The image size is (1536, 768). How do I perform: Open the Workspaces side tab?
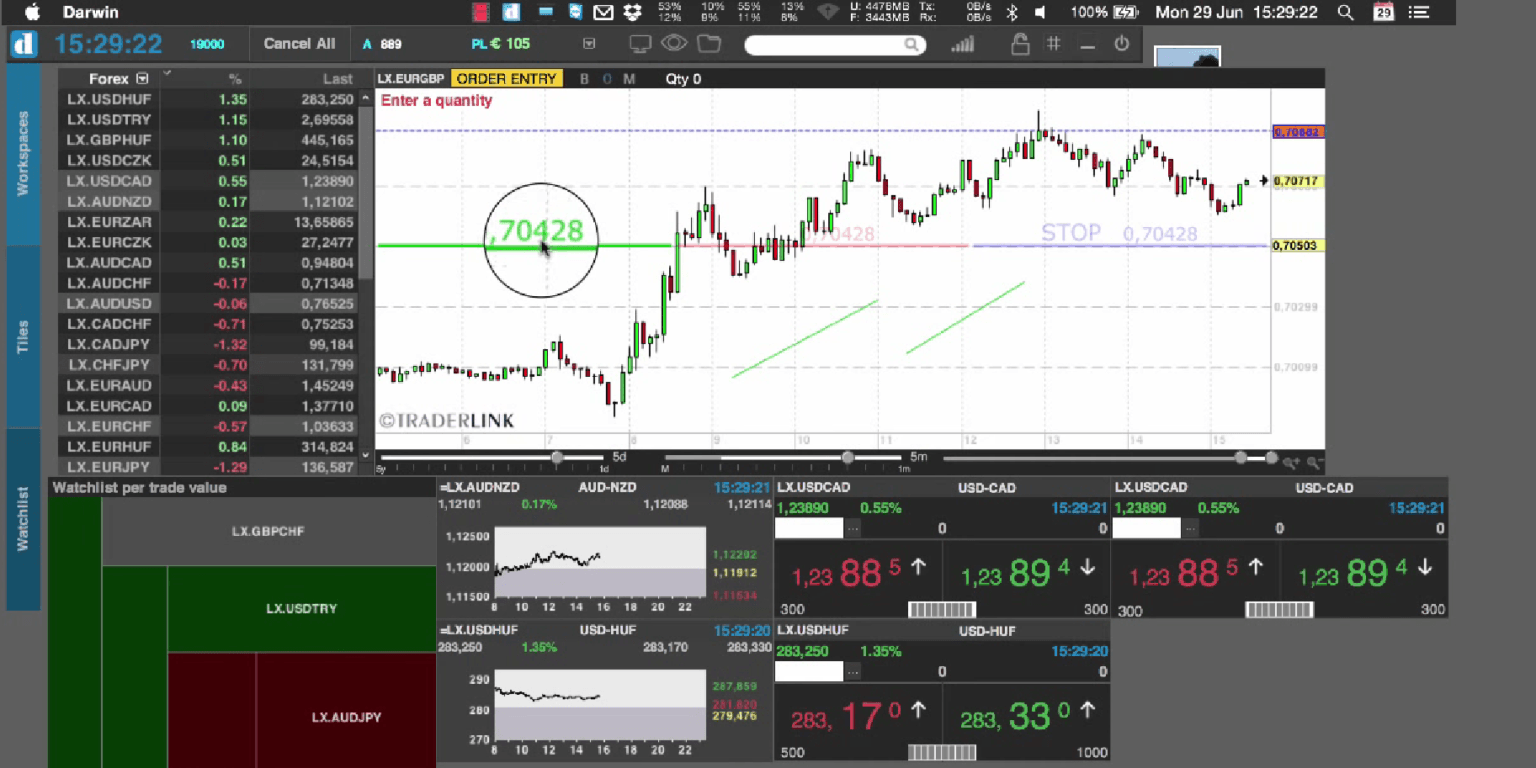[x=23, y=153]
